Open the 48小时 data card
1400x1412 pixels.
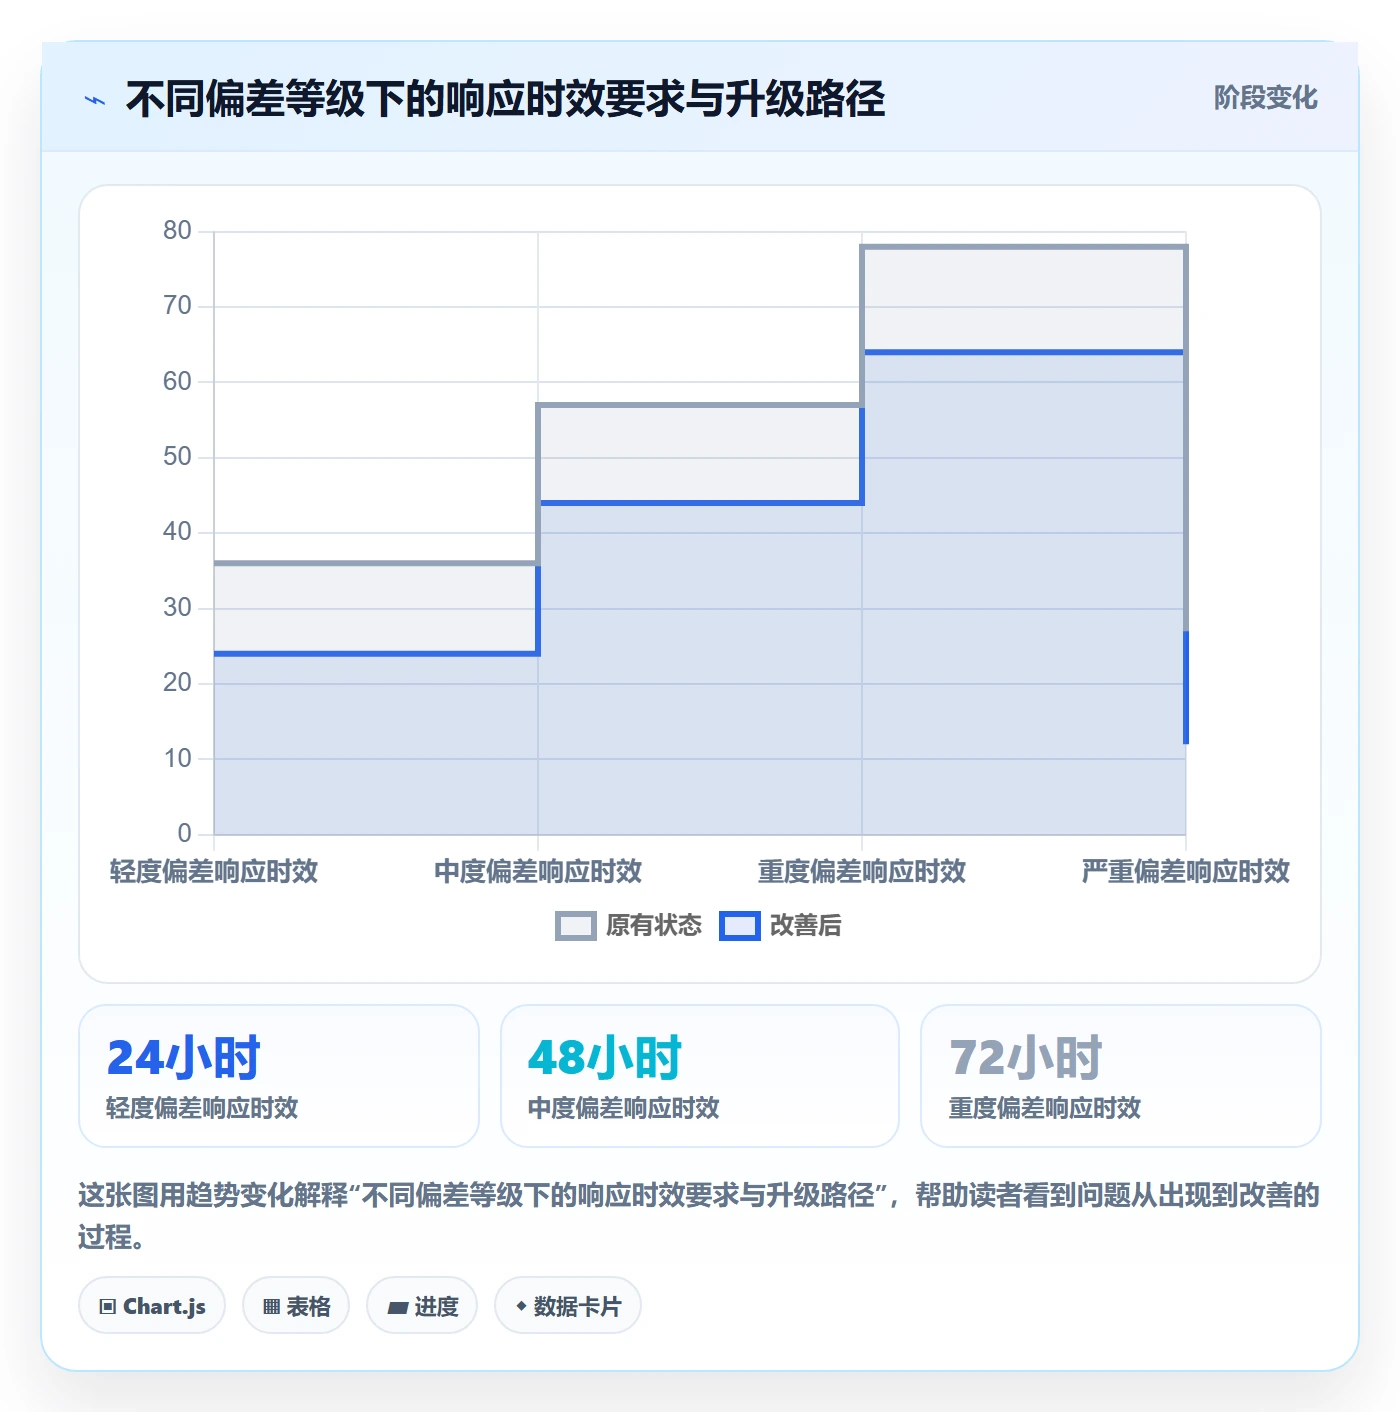(700, 1076)
